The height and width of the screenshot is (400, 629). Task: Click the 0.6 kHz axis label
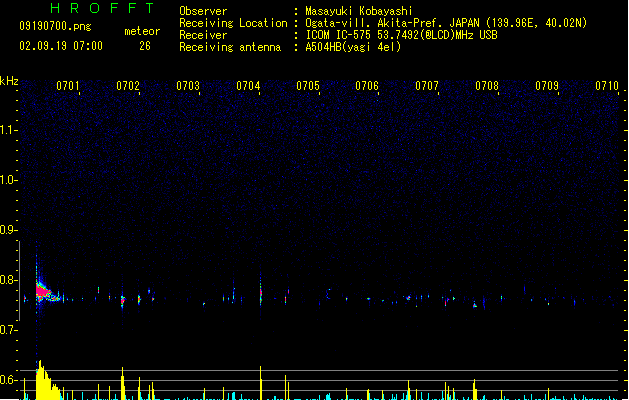(8, 380)
